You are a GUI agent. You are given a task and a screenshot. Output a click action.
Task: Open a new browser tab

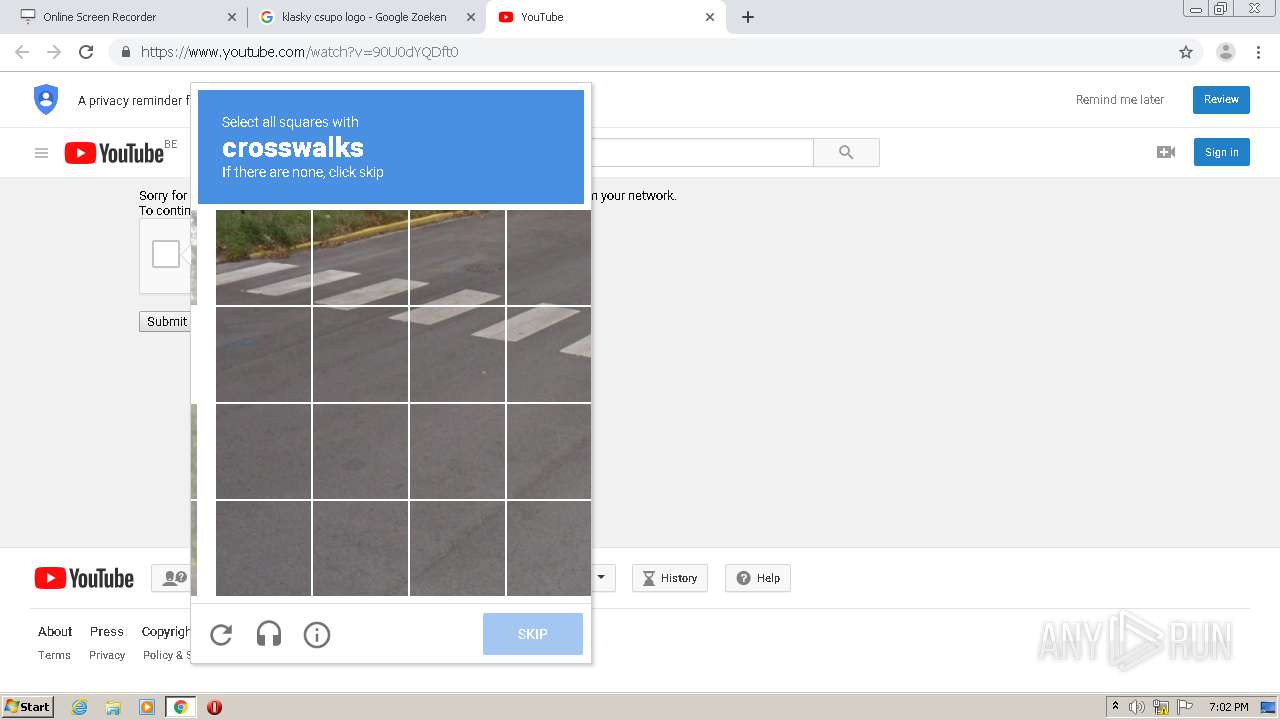coord(748,17)
